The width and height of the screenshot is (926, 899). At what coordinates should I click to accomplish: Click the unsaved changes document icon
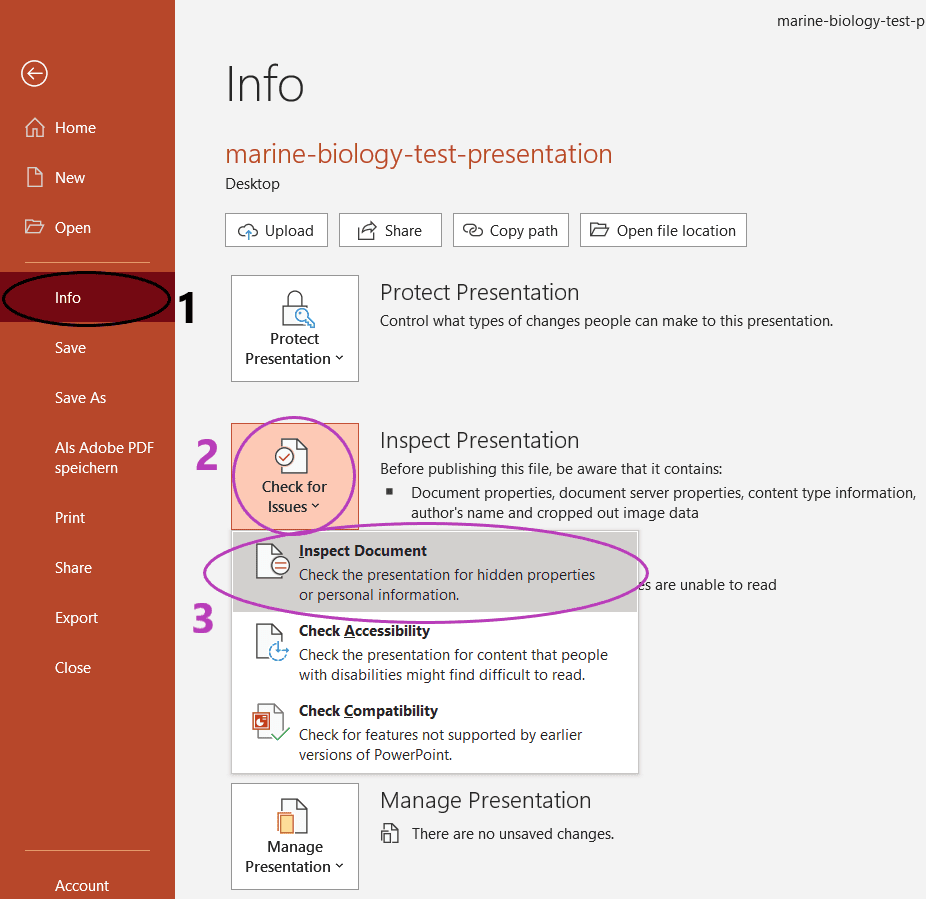390,833
